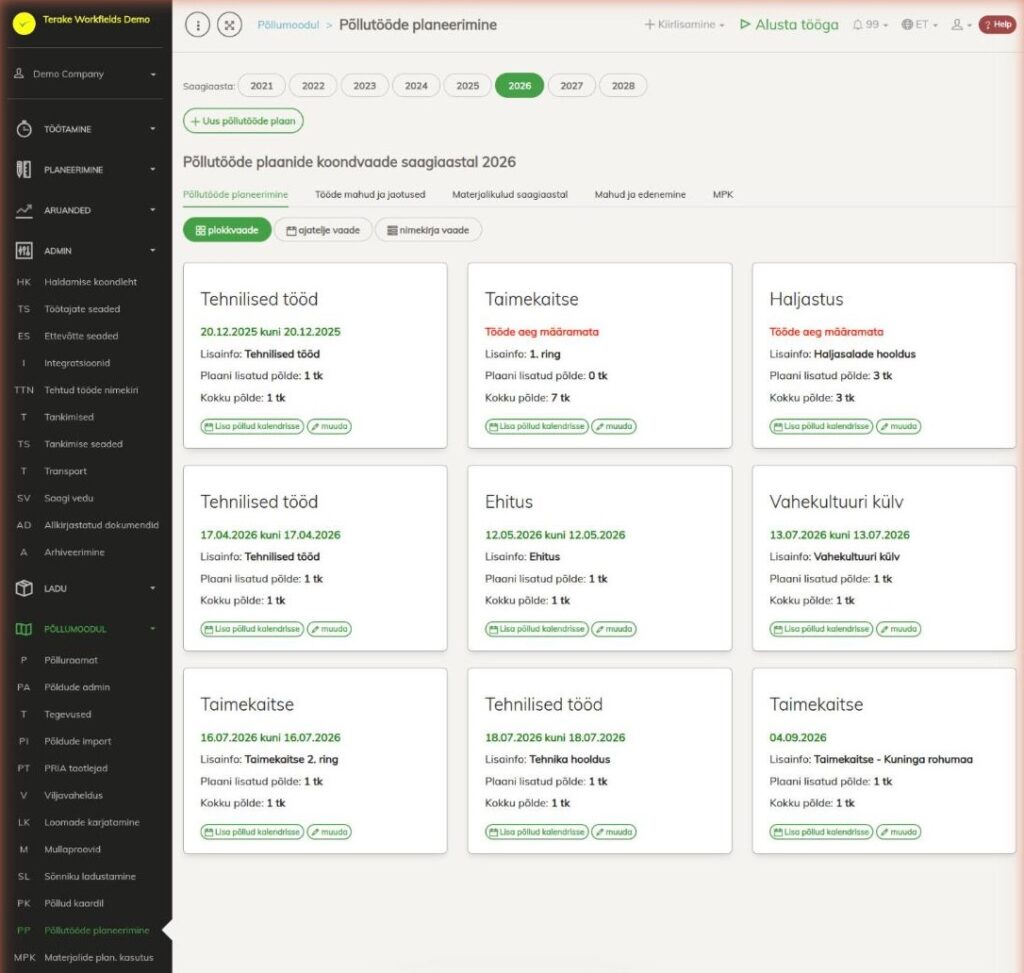Select season year 2027

[x=571, y=86]
